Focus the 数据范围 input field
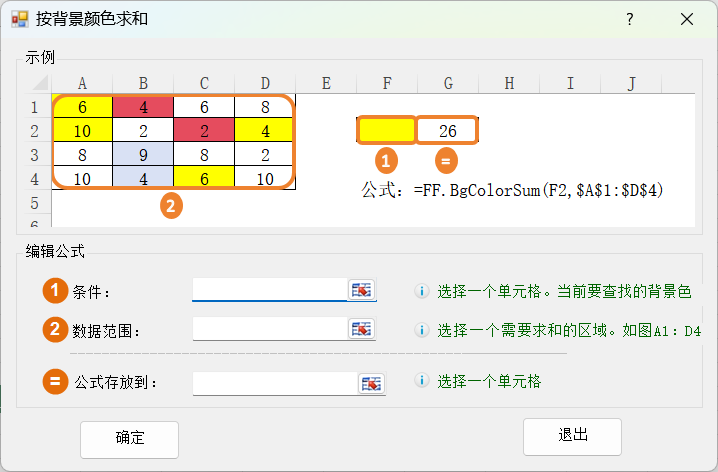This screenshot has height=472, width=718. pos(269,329)
